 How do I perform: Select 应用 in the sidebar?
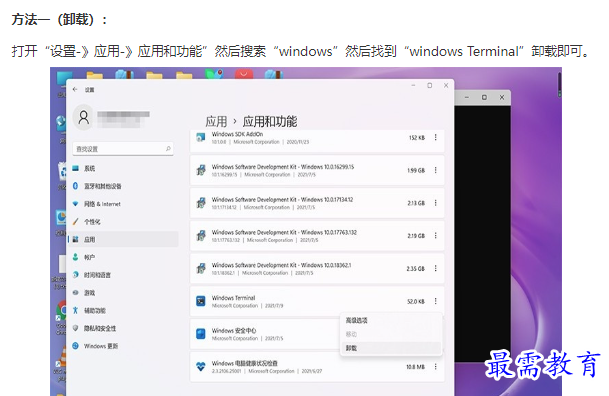[x=123, y=240]
